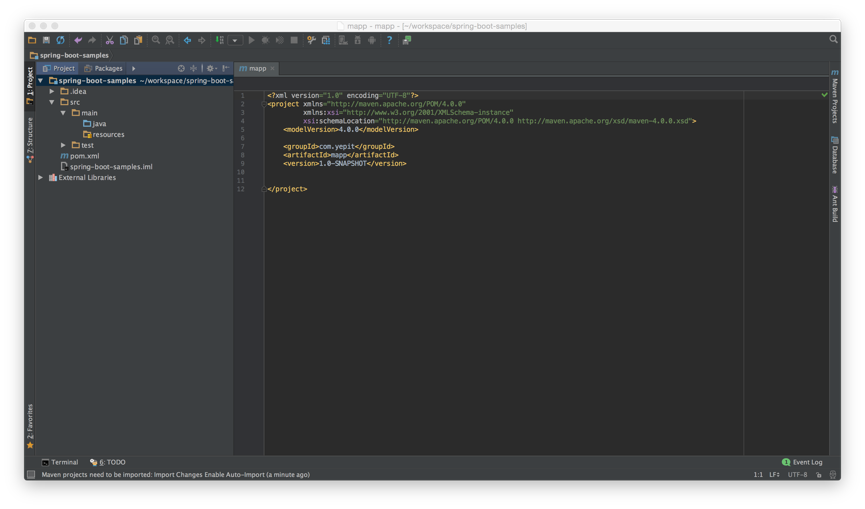Collapse the main folder

[63, 113]
